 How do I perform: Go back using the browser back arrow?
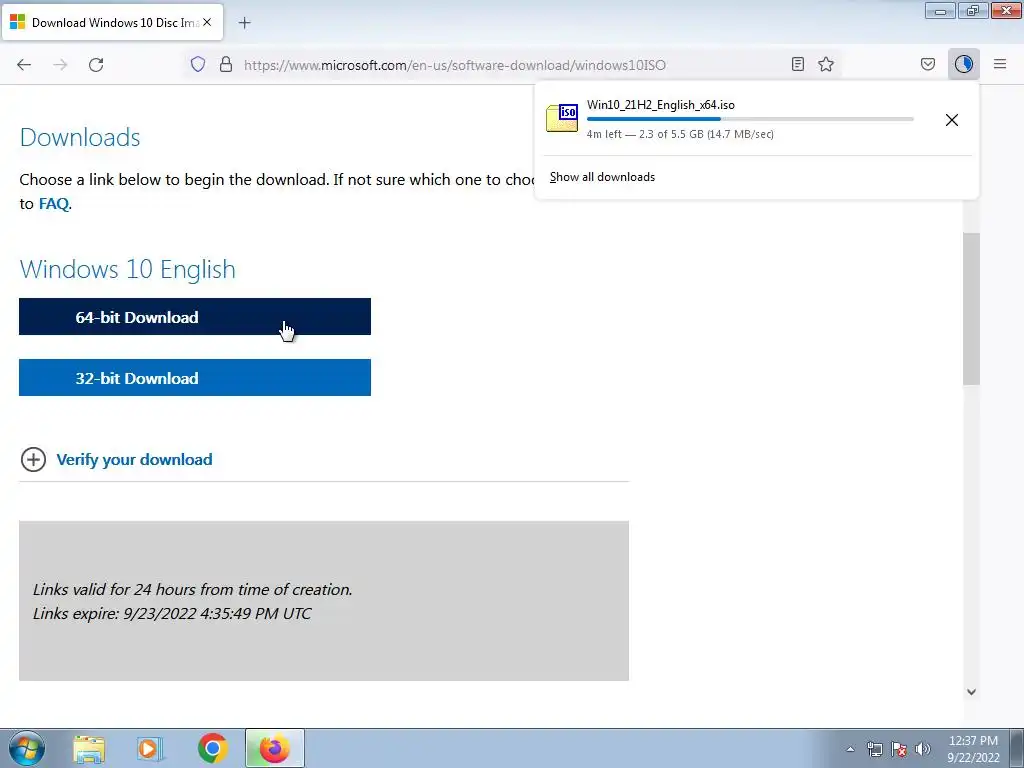pos(24,65)
